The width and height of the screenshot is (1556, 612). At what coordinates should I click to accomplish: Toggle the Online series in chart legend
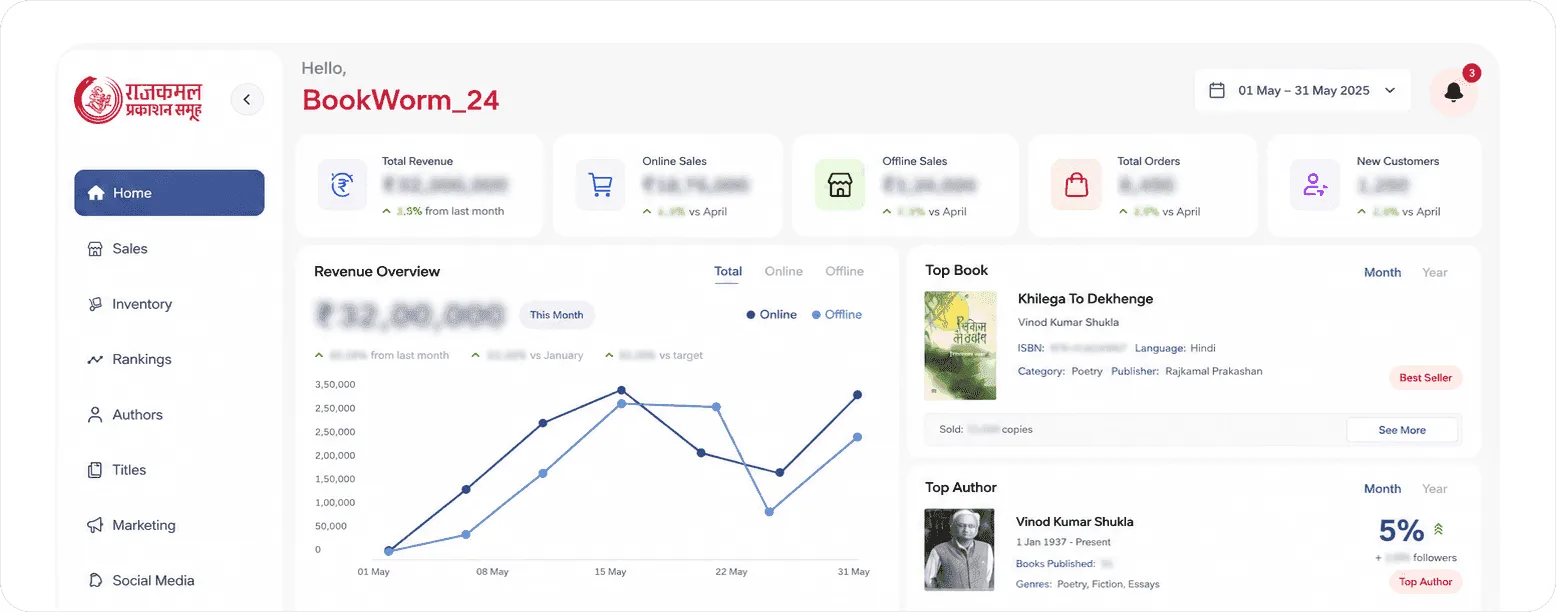tap(771, 315)
